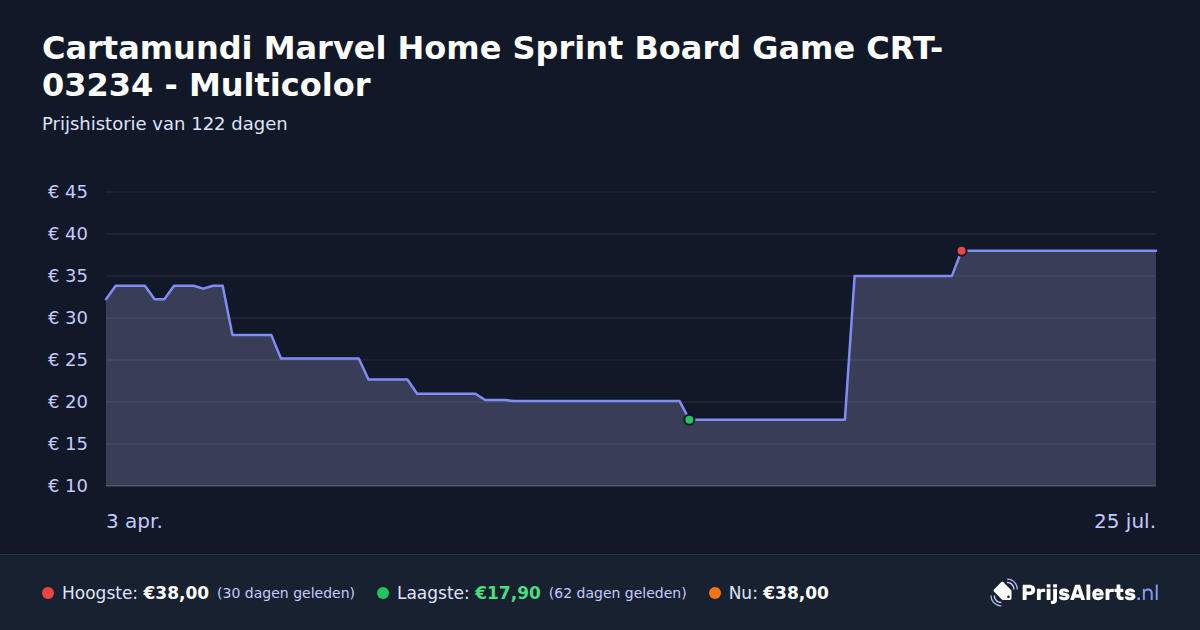This screenshot has width=1200, height=630.
Task: Click the 62 dagen geleden note
Action: [618, 593]
